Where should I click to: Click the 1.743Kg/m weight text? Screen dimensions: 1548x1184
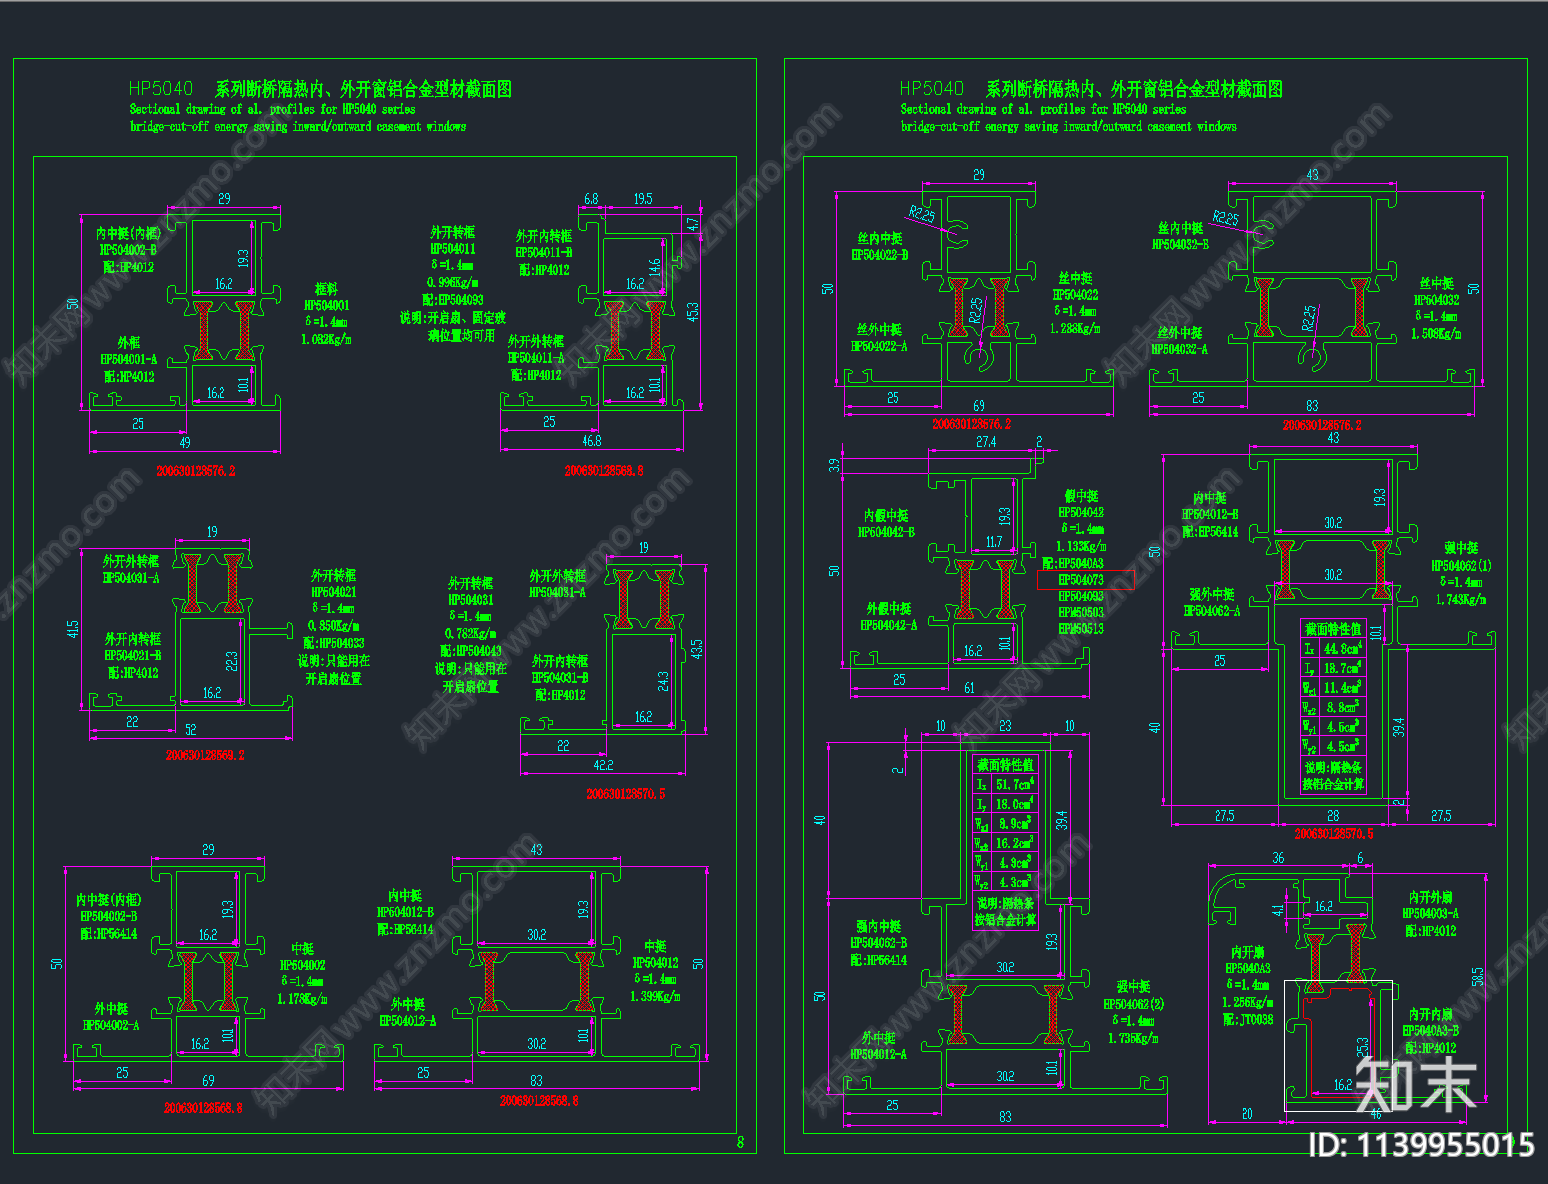click(1461, 599)
